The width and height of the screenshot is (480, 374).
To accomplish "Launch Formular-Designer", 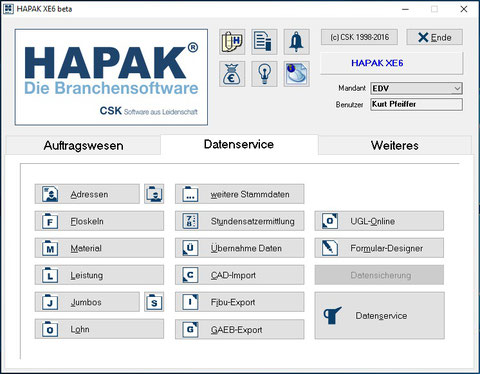I will pos(379,248).
